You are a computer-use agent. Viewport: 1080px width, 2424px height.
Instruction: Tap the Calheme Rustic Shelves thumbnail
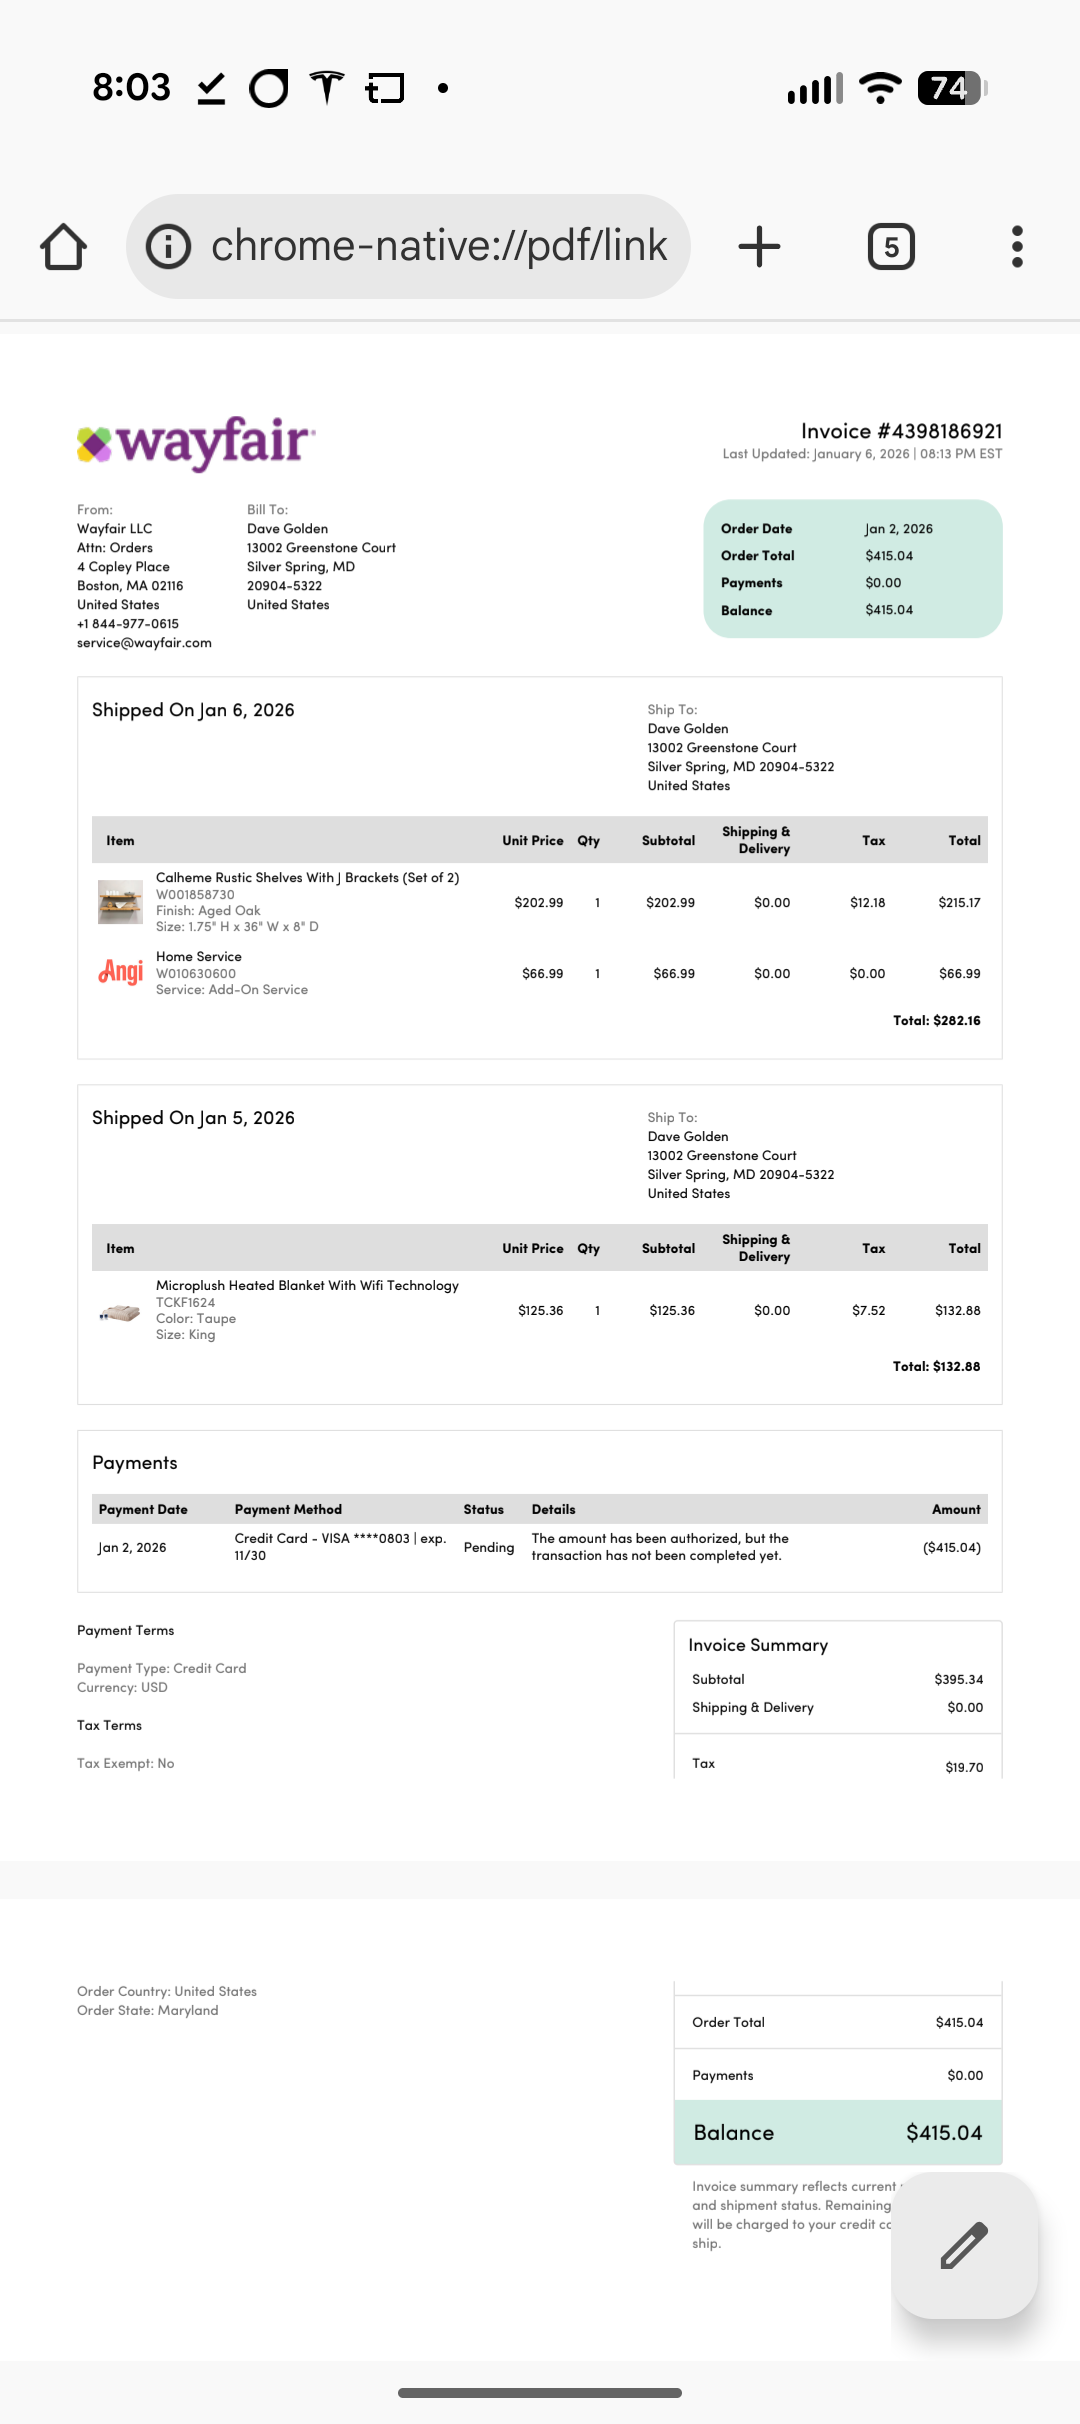pos(120,901)
